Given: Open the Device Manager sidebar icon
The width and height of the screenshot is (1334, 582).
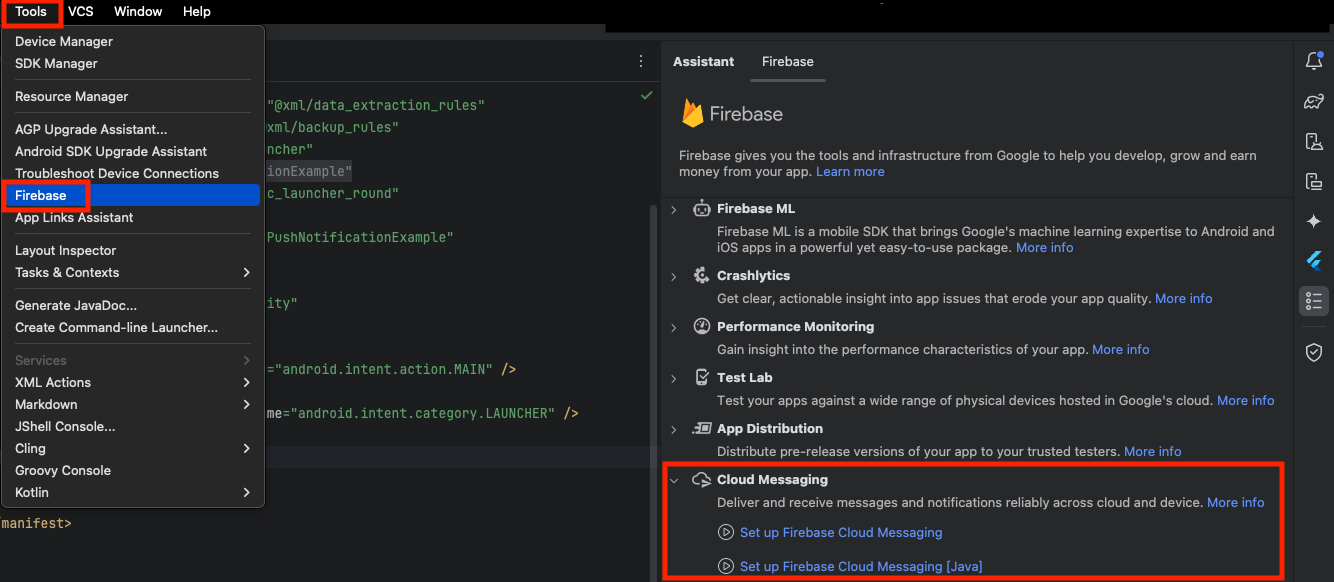Looking at the screenshot, I should 1314,142.
